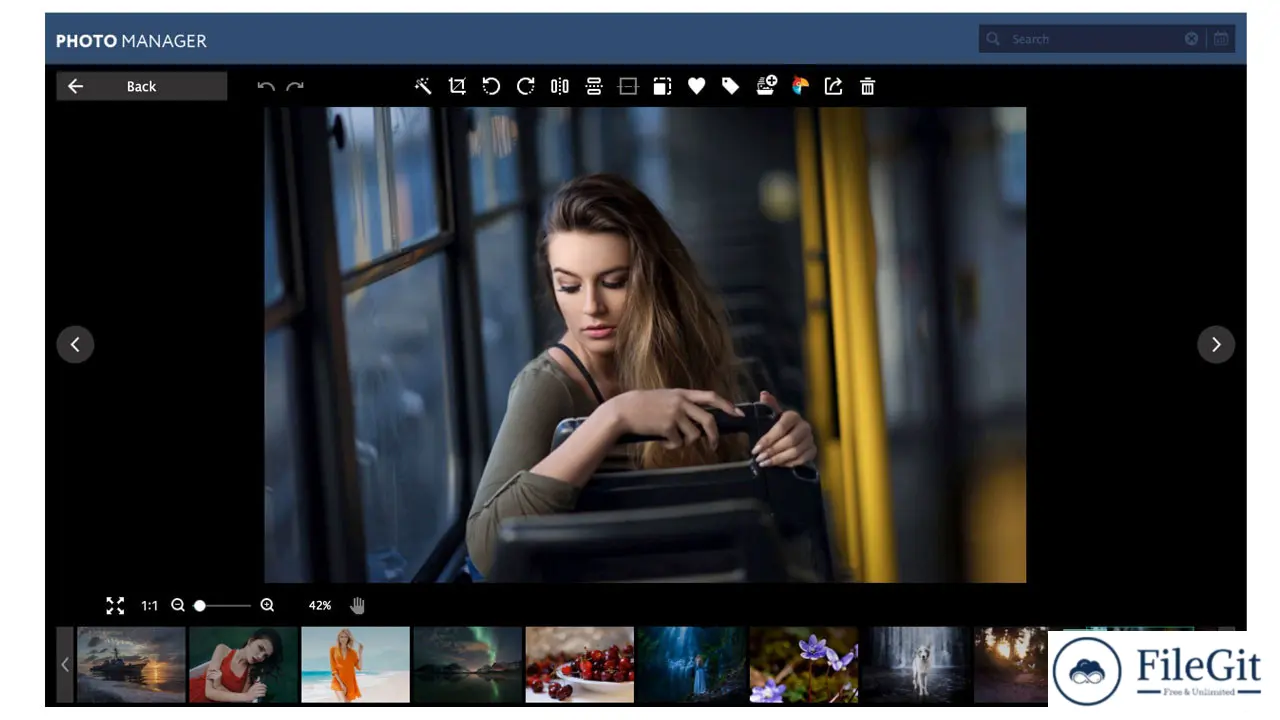Screen dimensions: 1280x720
Task: Go back using the Back button
Action: pos(142,86)
